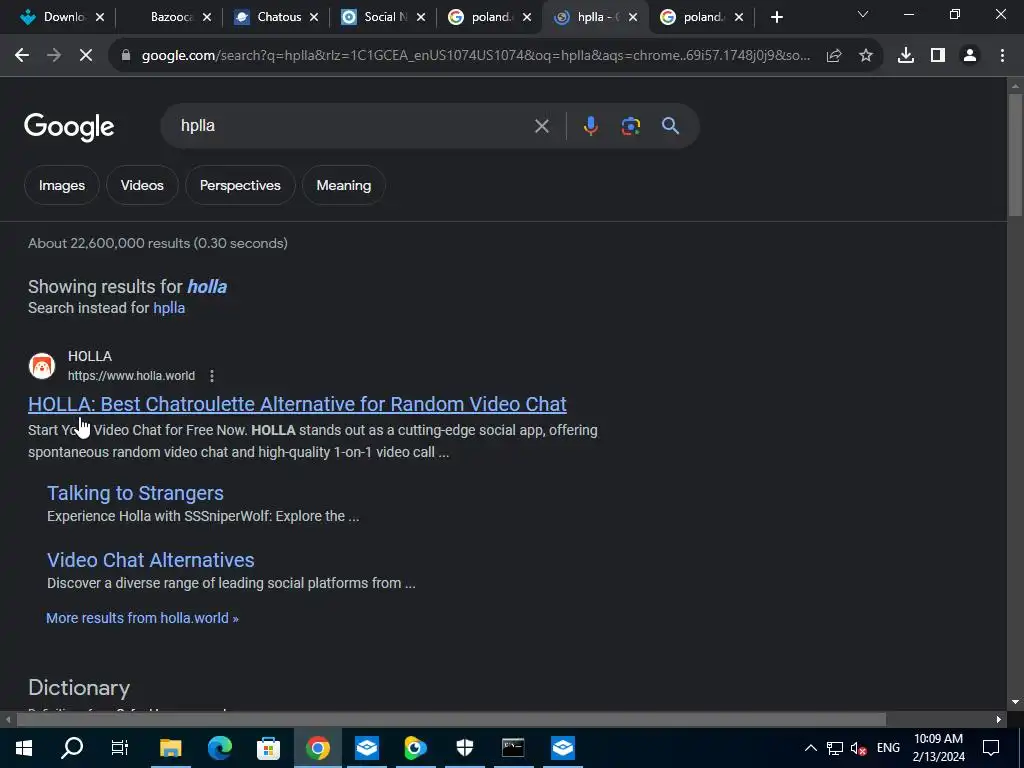Open the muted volume tray icon
1024x768 pixels.
(859, 748)
